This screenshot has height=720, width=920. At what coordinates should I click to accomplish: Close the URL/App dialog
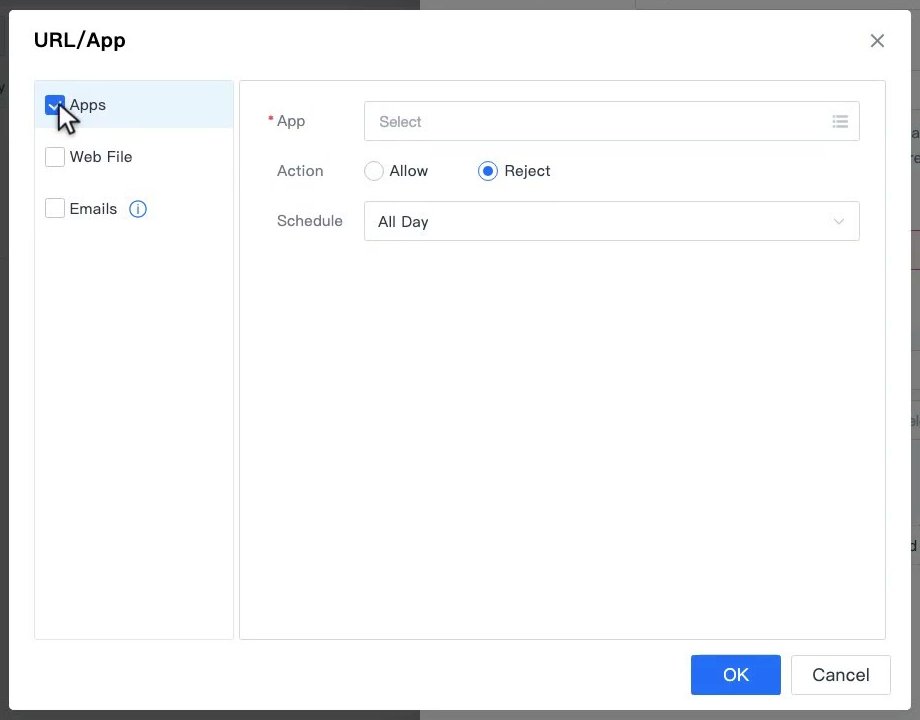coord(877,40)
